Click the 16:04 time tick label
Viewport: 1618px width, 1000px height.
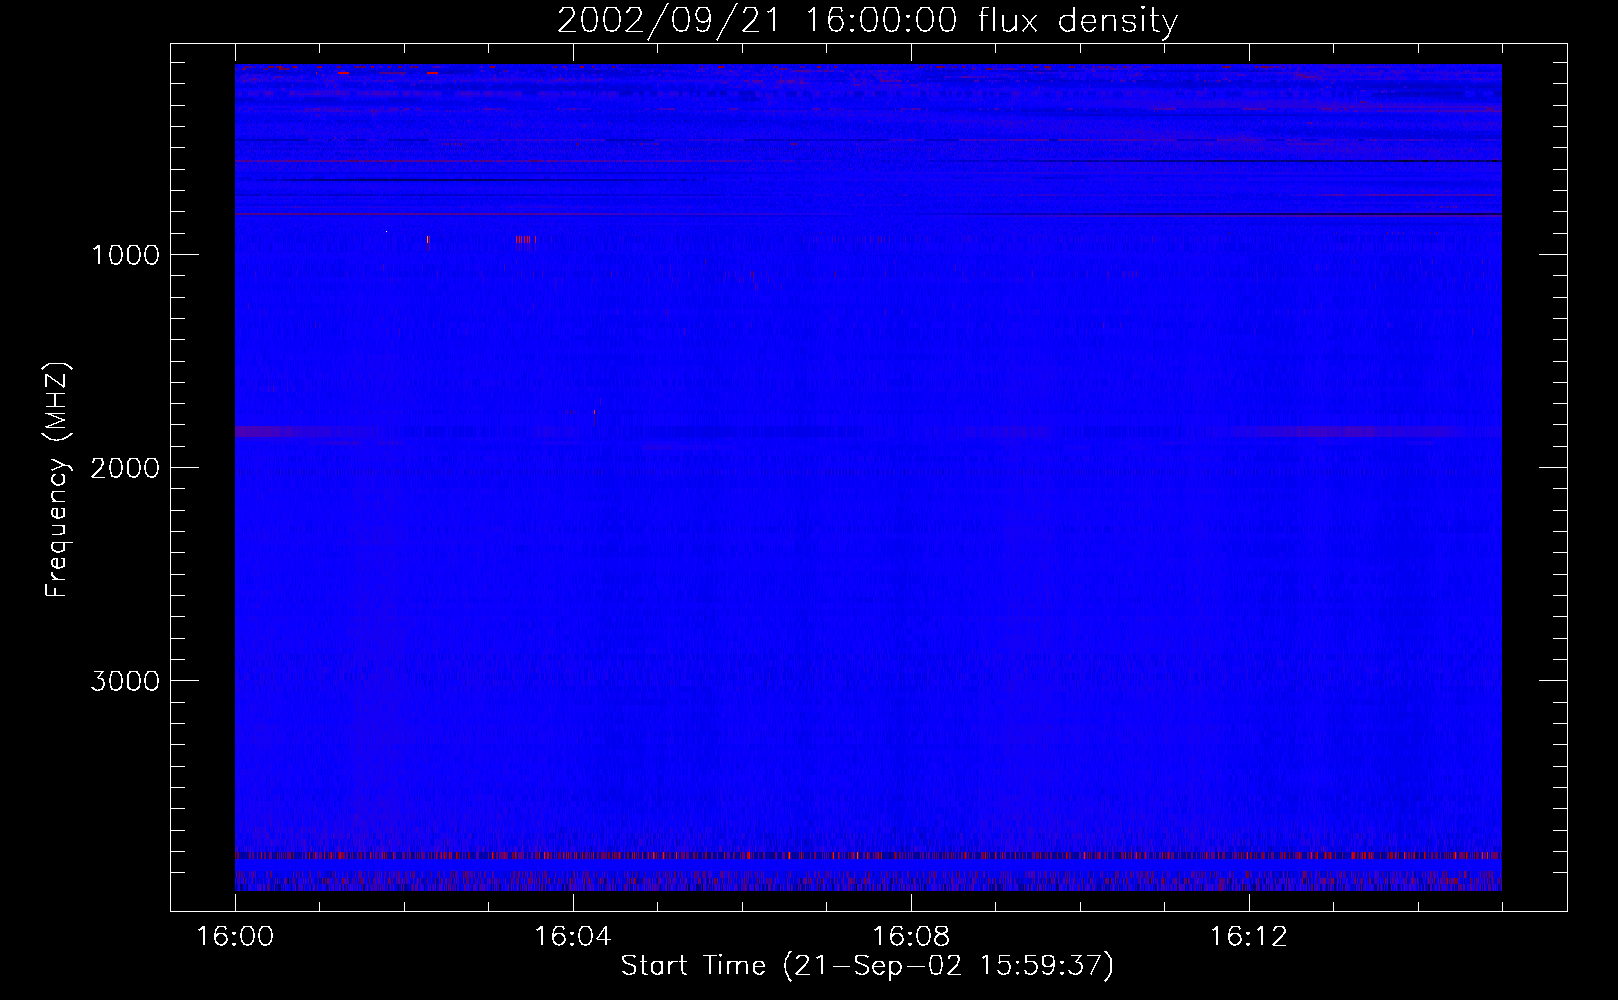(573, 937)
